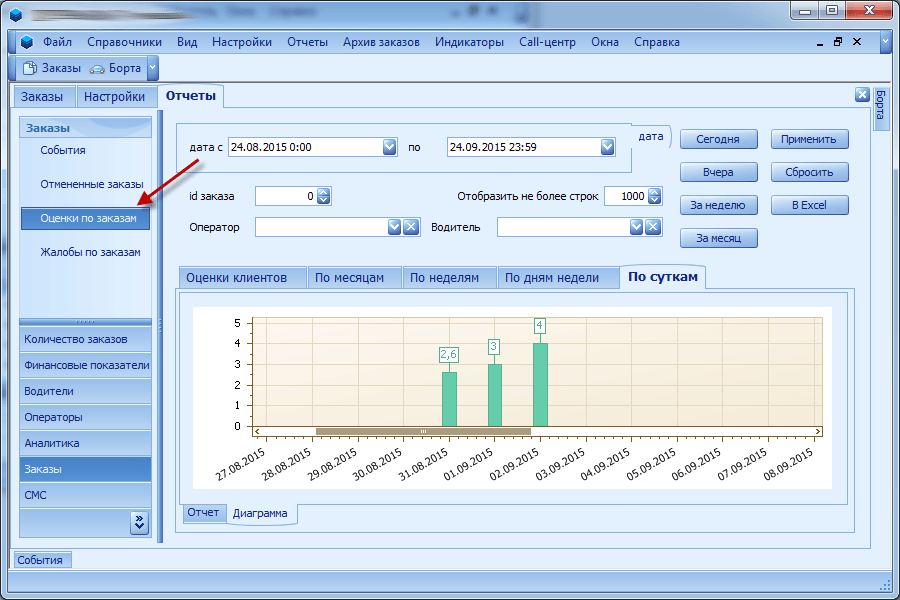
Task: Select the Диаграмма bottom tab
Action: pos(260,513)
